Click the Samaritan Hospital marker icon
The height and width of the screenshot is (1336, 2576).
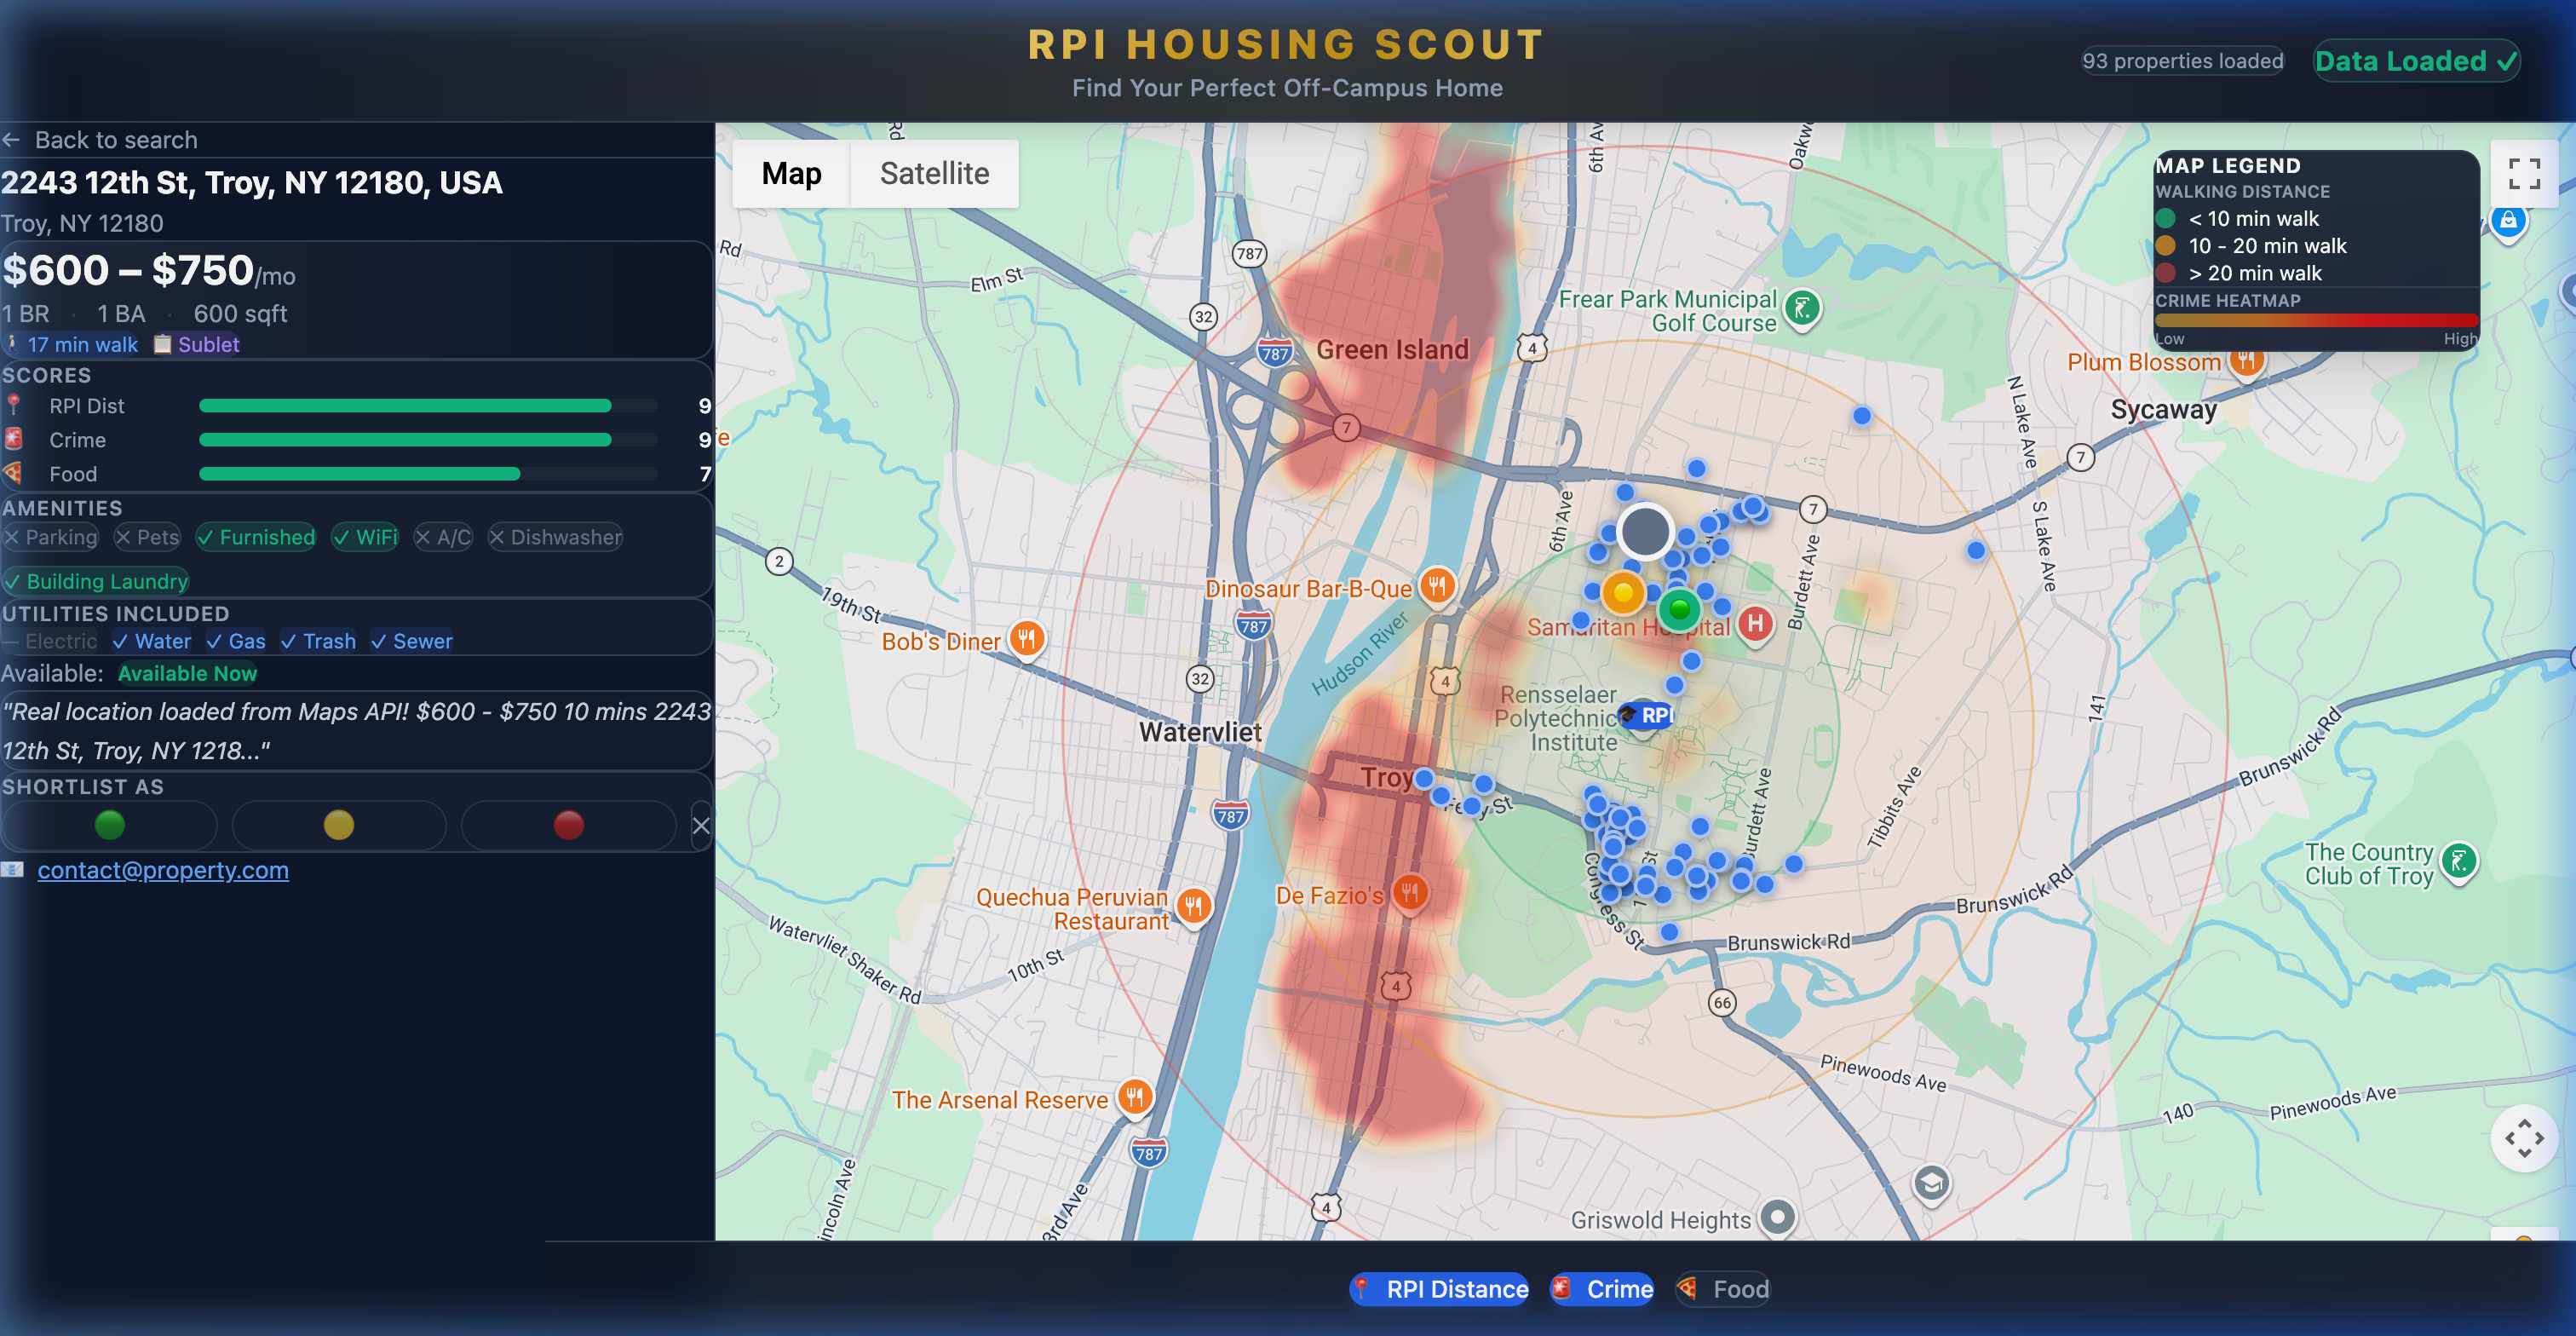1754,624
